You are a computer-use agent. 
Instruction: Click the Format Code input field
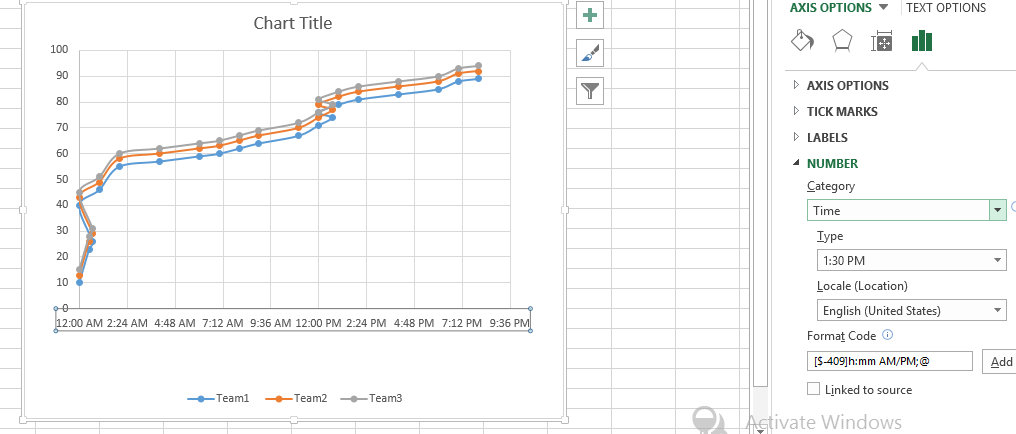click(x=890, y=361)
